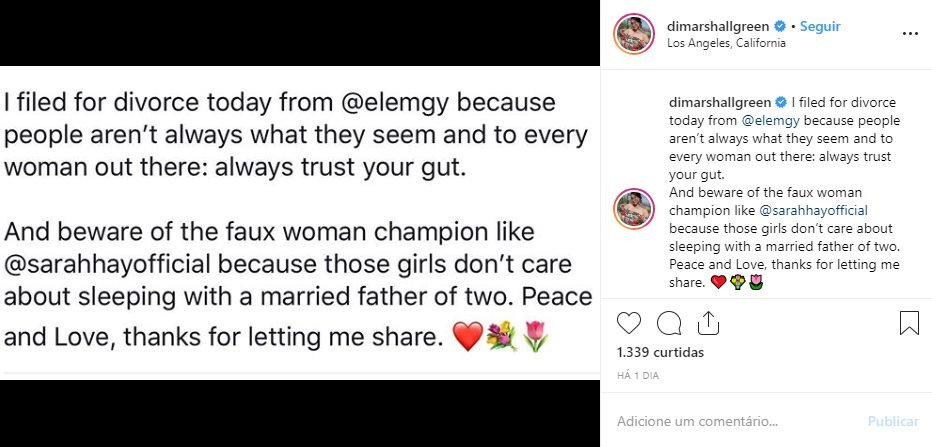
Task: Click the verified badge in caption
Action: [x=781, y=102]
